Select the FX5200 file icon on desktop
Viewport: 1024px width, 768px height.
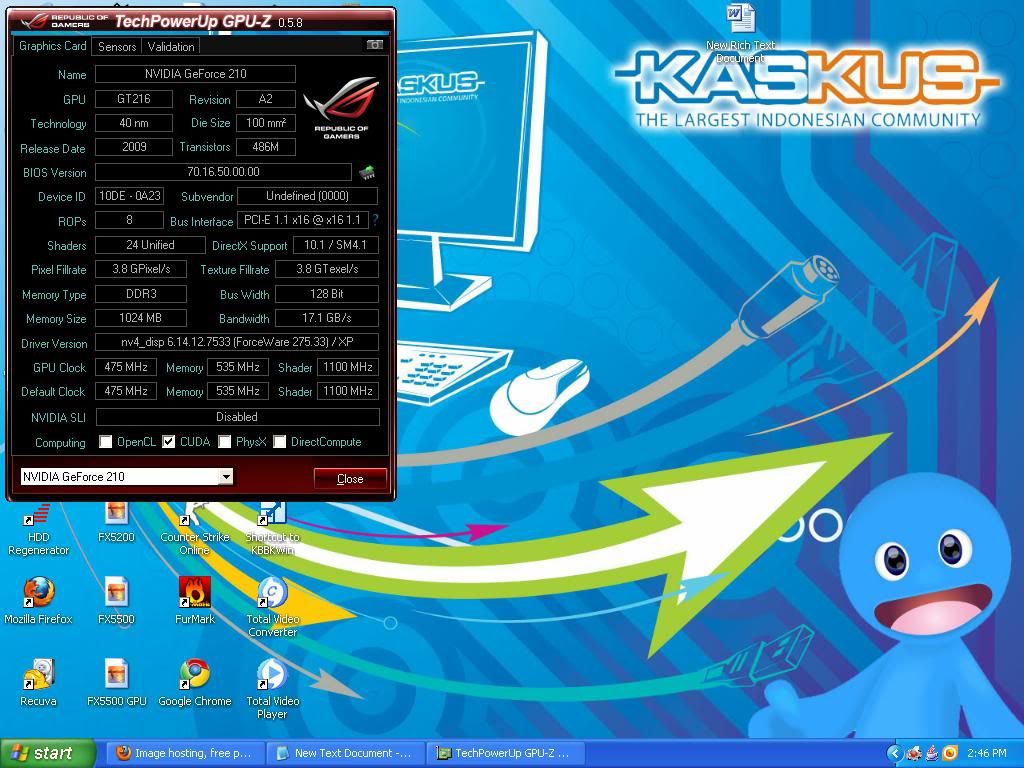click(x=116, y=521)
